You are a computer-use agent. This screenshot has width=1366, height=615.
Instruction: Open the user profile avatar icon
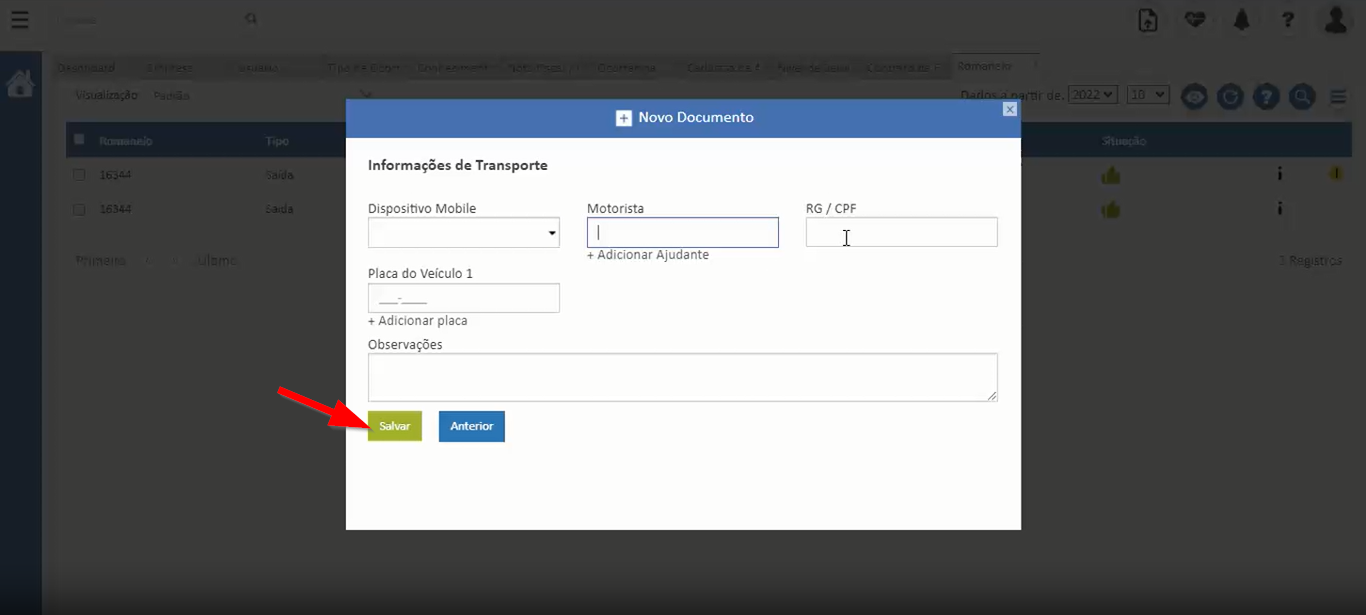tap(1336, 20)
